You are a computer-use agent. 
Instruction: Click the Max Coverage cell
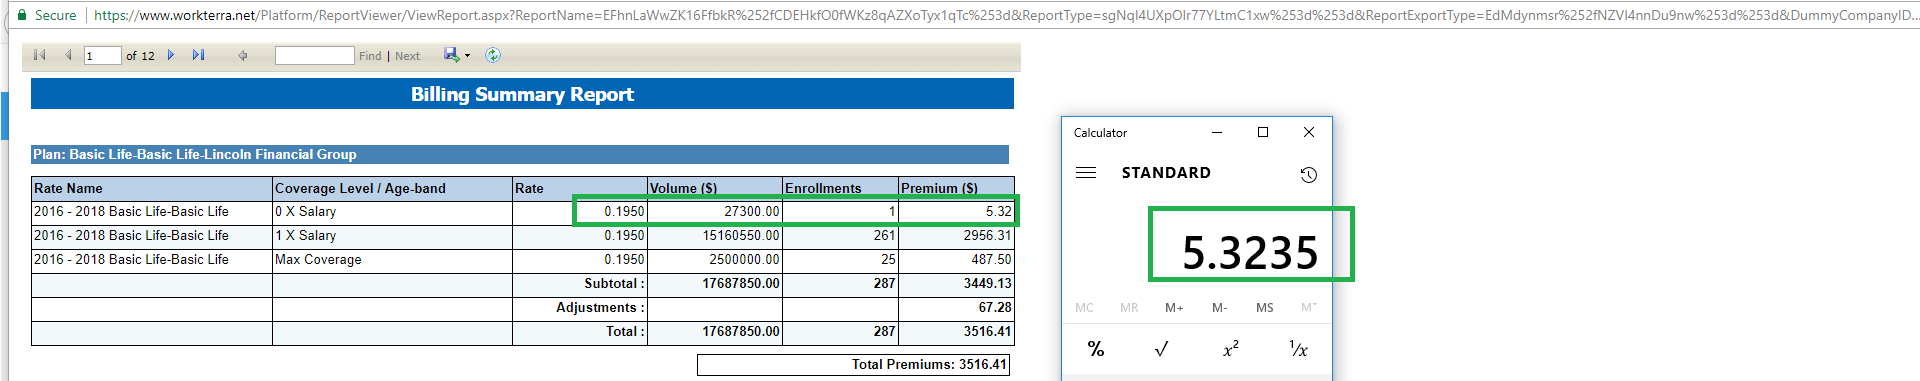pyautogui.click(x=392, y=260)
